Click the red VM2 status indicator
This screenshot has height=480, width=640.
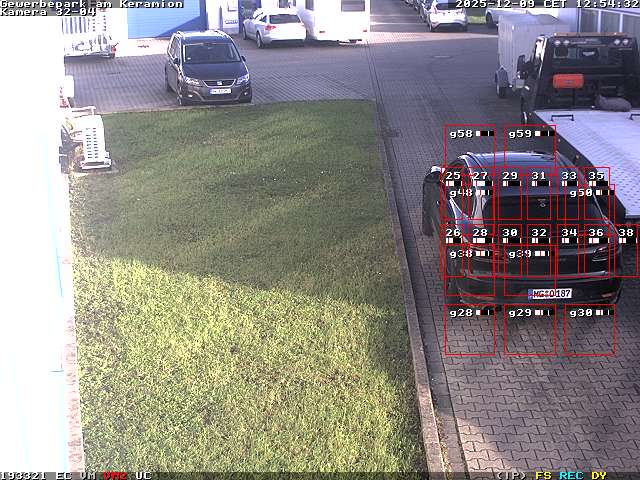(115, 475)
